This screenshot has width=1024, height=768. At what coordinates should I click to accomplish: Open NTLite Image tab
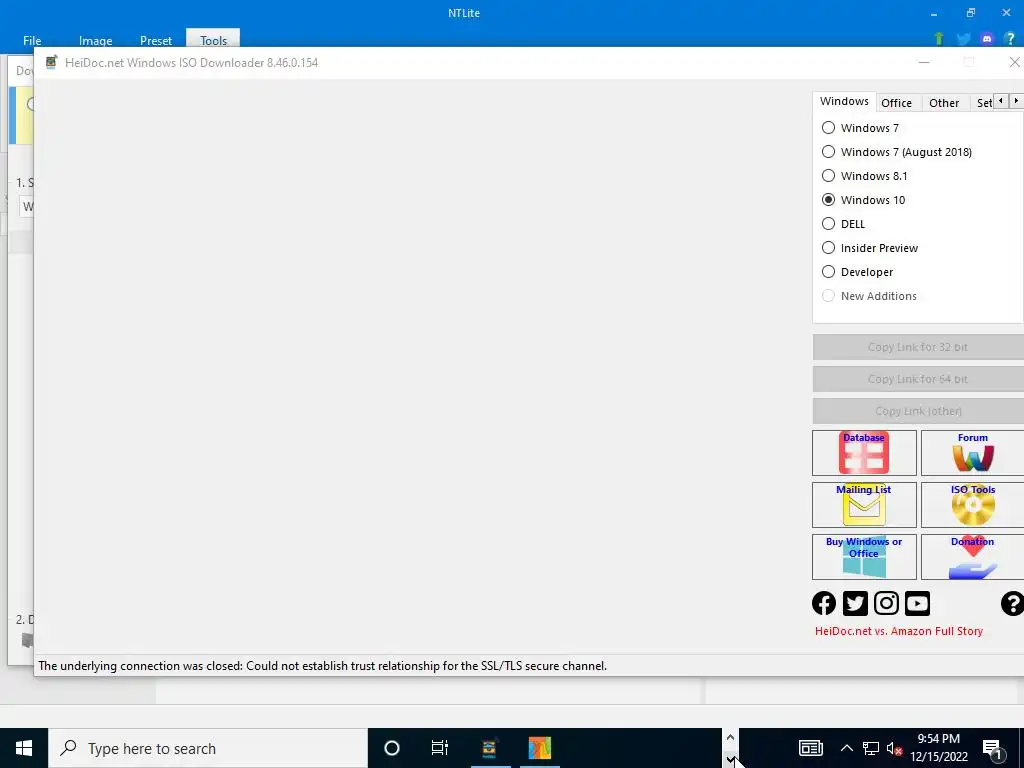point(95,40)
